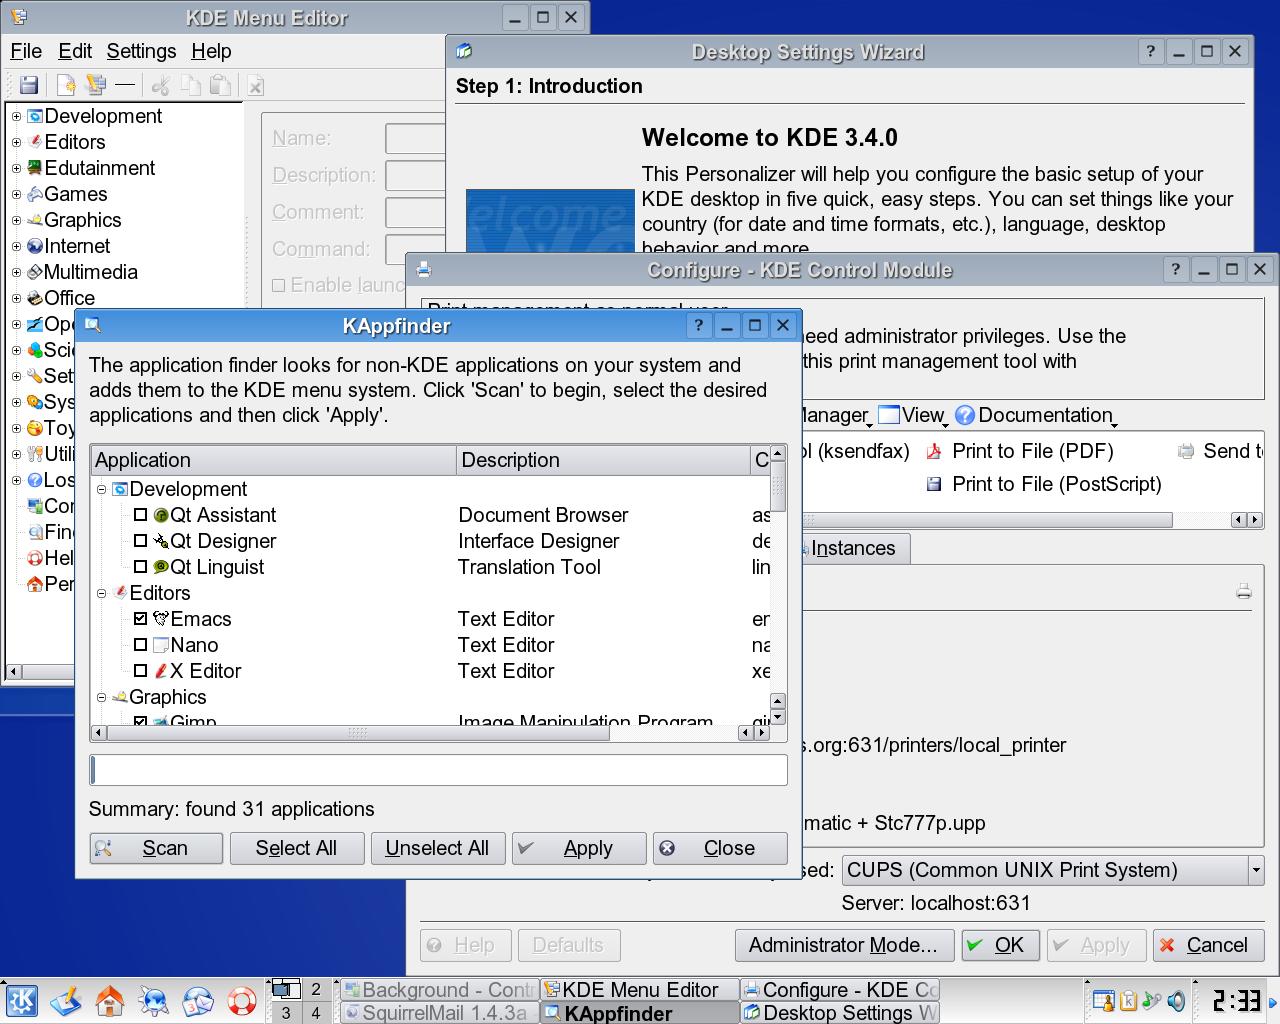Close the KAppfinder dialog with Close button
Image resolution: width=1280 pixels, height=1024 pixels.
pyautogui.click(x=720, y=848)
